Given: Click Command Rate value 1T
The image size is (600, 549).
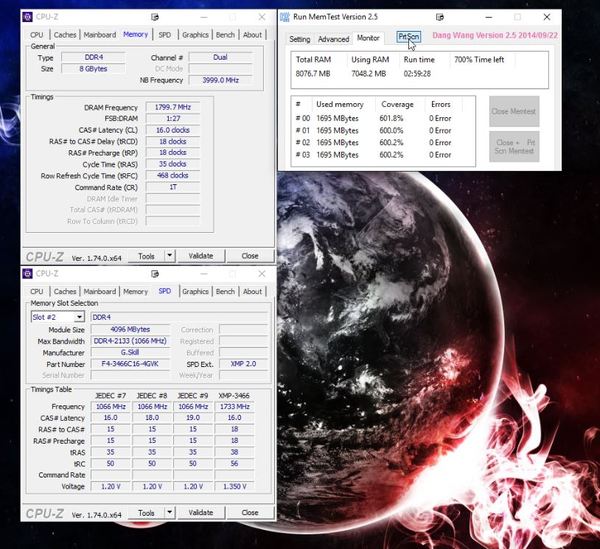Looking at the screenshot, I should click(173, 187).
